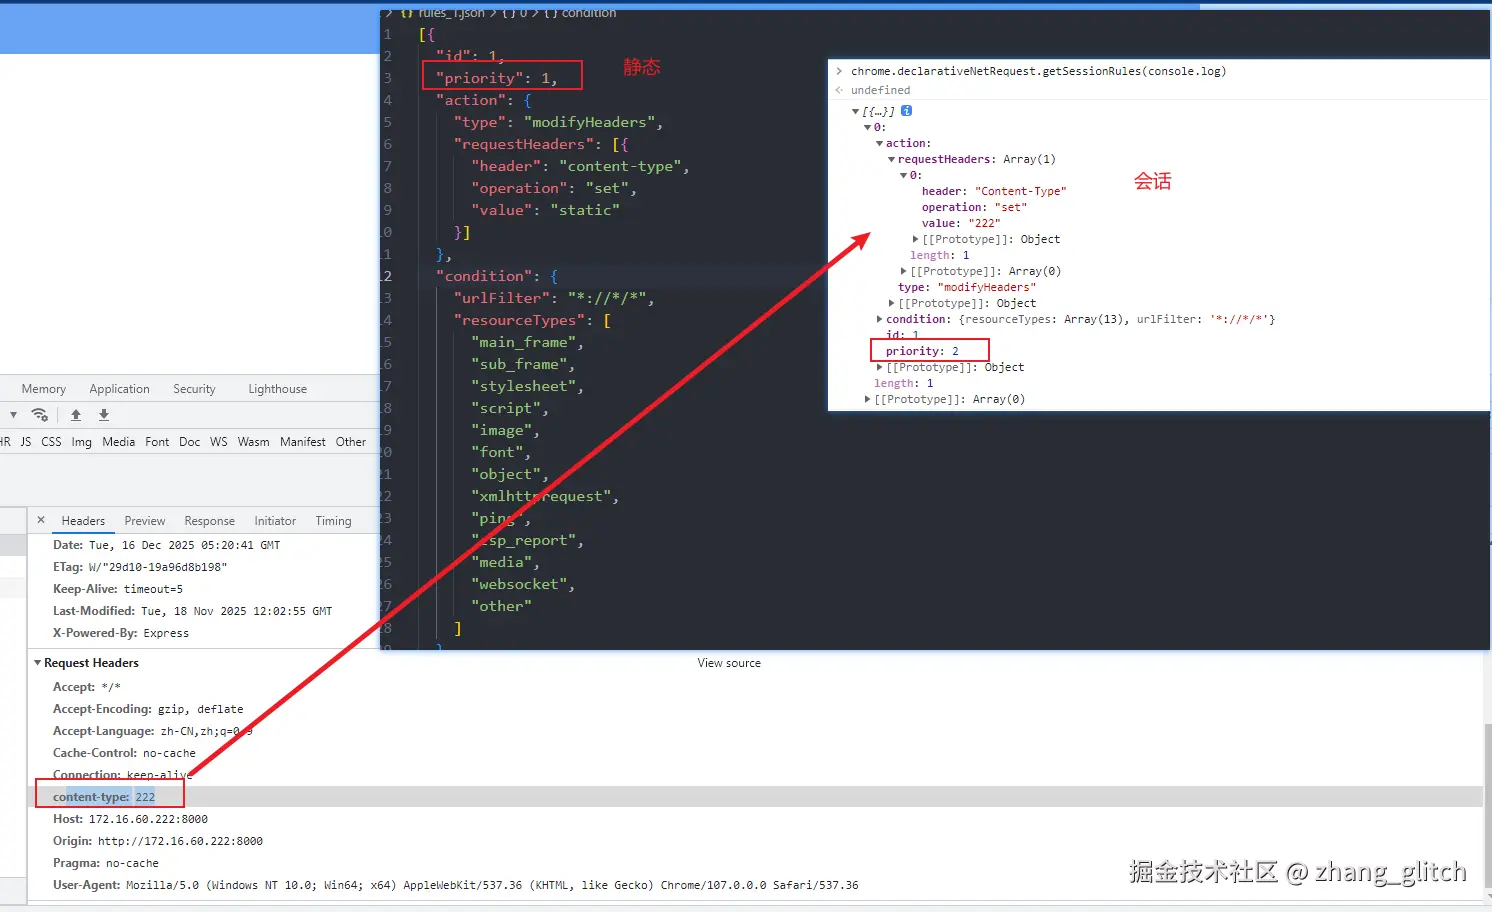Select the content-type: 222 request header row
The width and height of the screenshot is (1492, 912).
(x=755, y=797)
